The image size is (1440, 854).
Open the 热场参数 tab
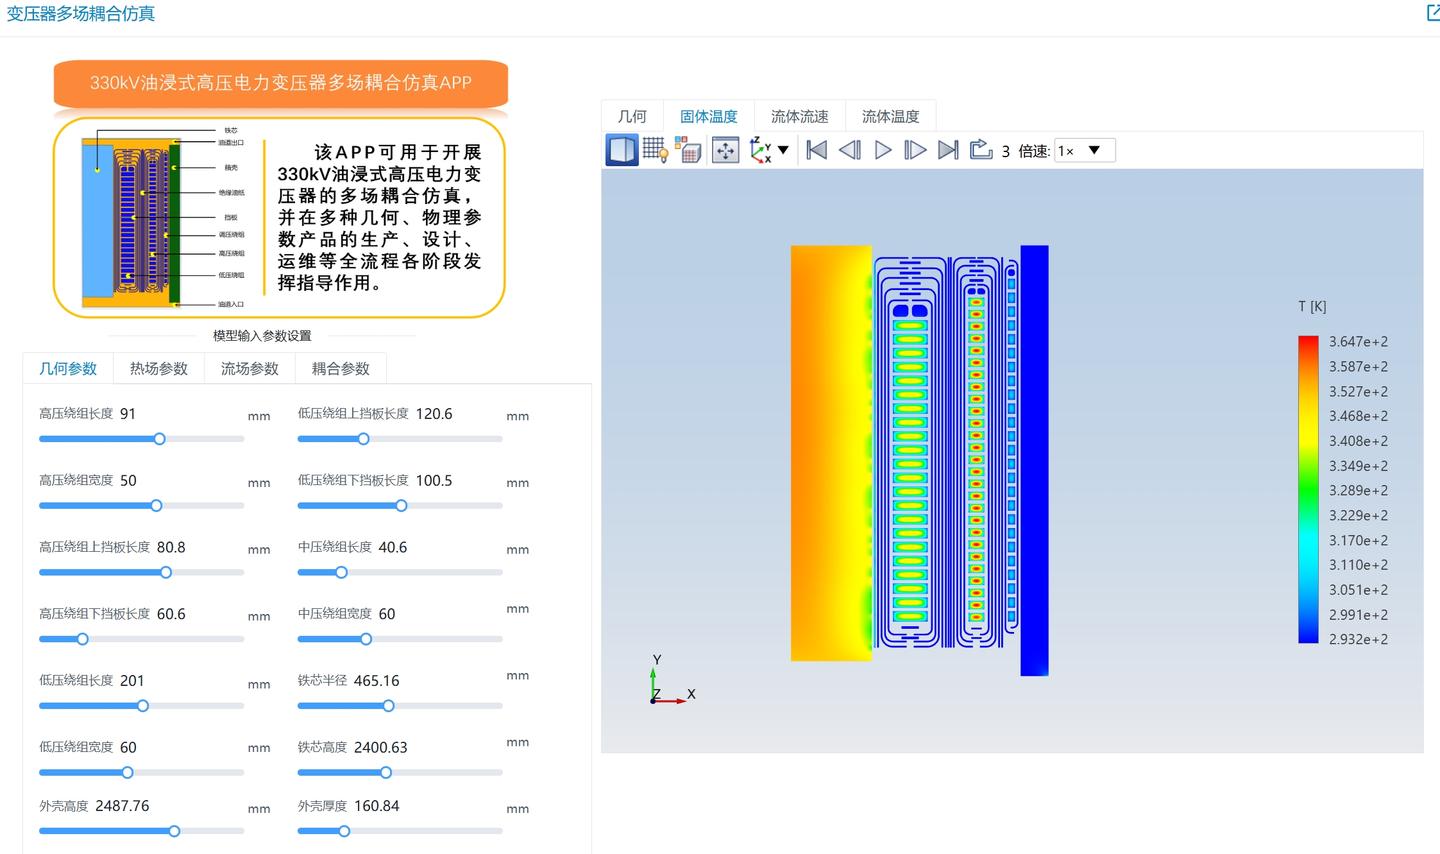point(159,368)
